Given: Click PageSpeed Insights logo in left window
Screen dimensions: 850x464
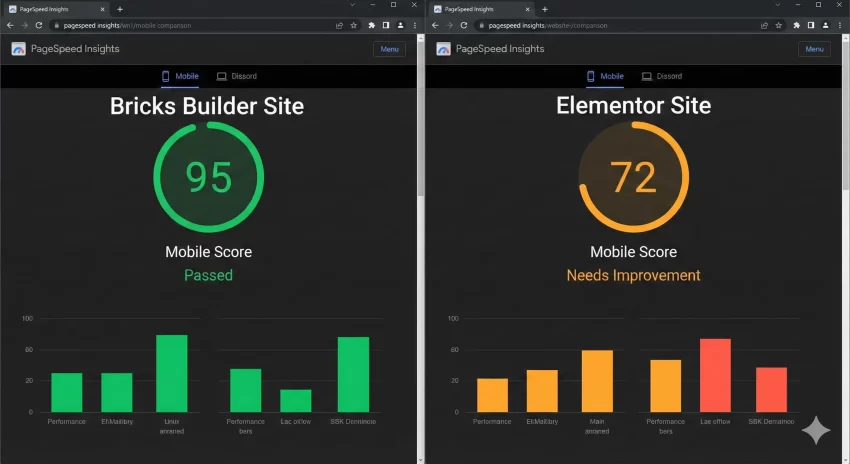Looking at the screenshot, I should [x=18, y=49].
